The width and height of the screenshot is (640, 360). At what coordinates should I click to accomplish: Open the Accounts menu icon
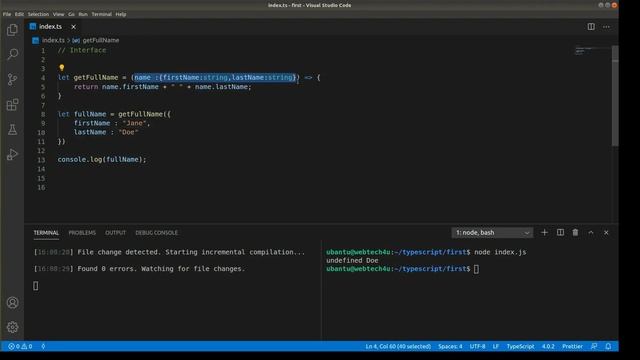(x=12, y=302)
